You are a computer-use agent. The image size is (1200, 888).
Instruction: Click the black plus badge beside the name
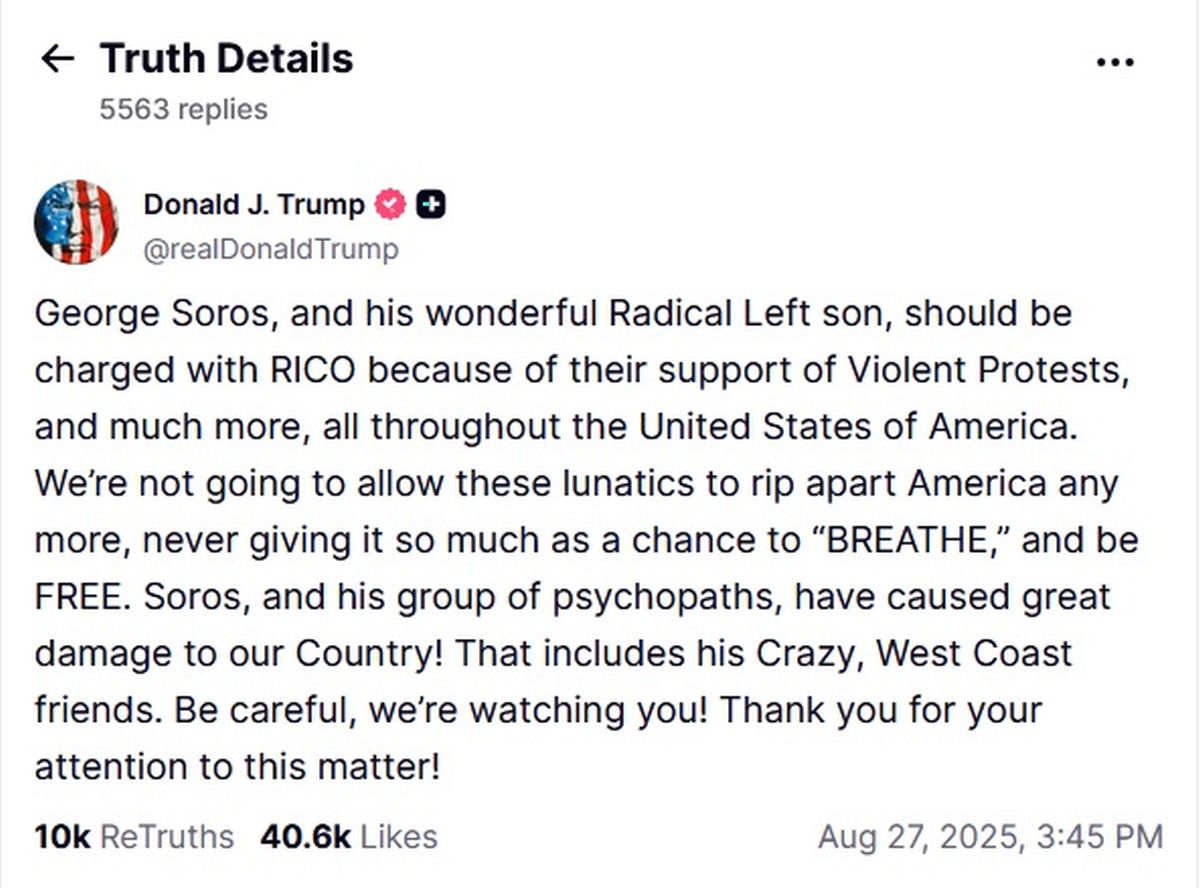(x=431, y=204)
